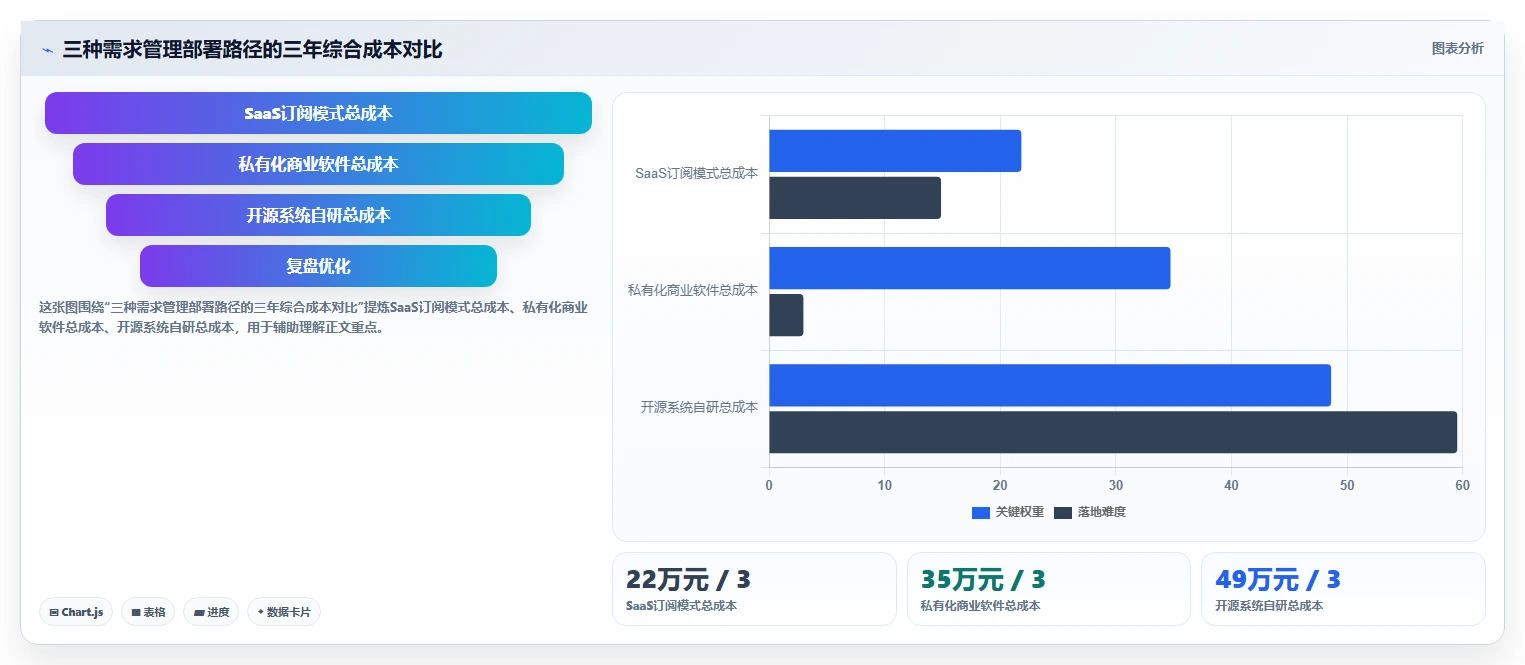Viewport: 1525px width, 665px height.
Task: Toggle the 落地难度 legend series
Action: coord(1090,512)
